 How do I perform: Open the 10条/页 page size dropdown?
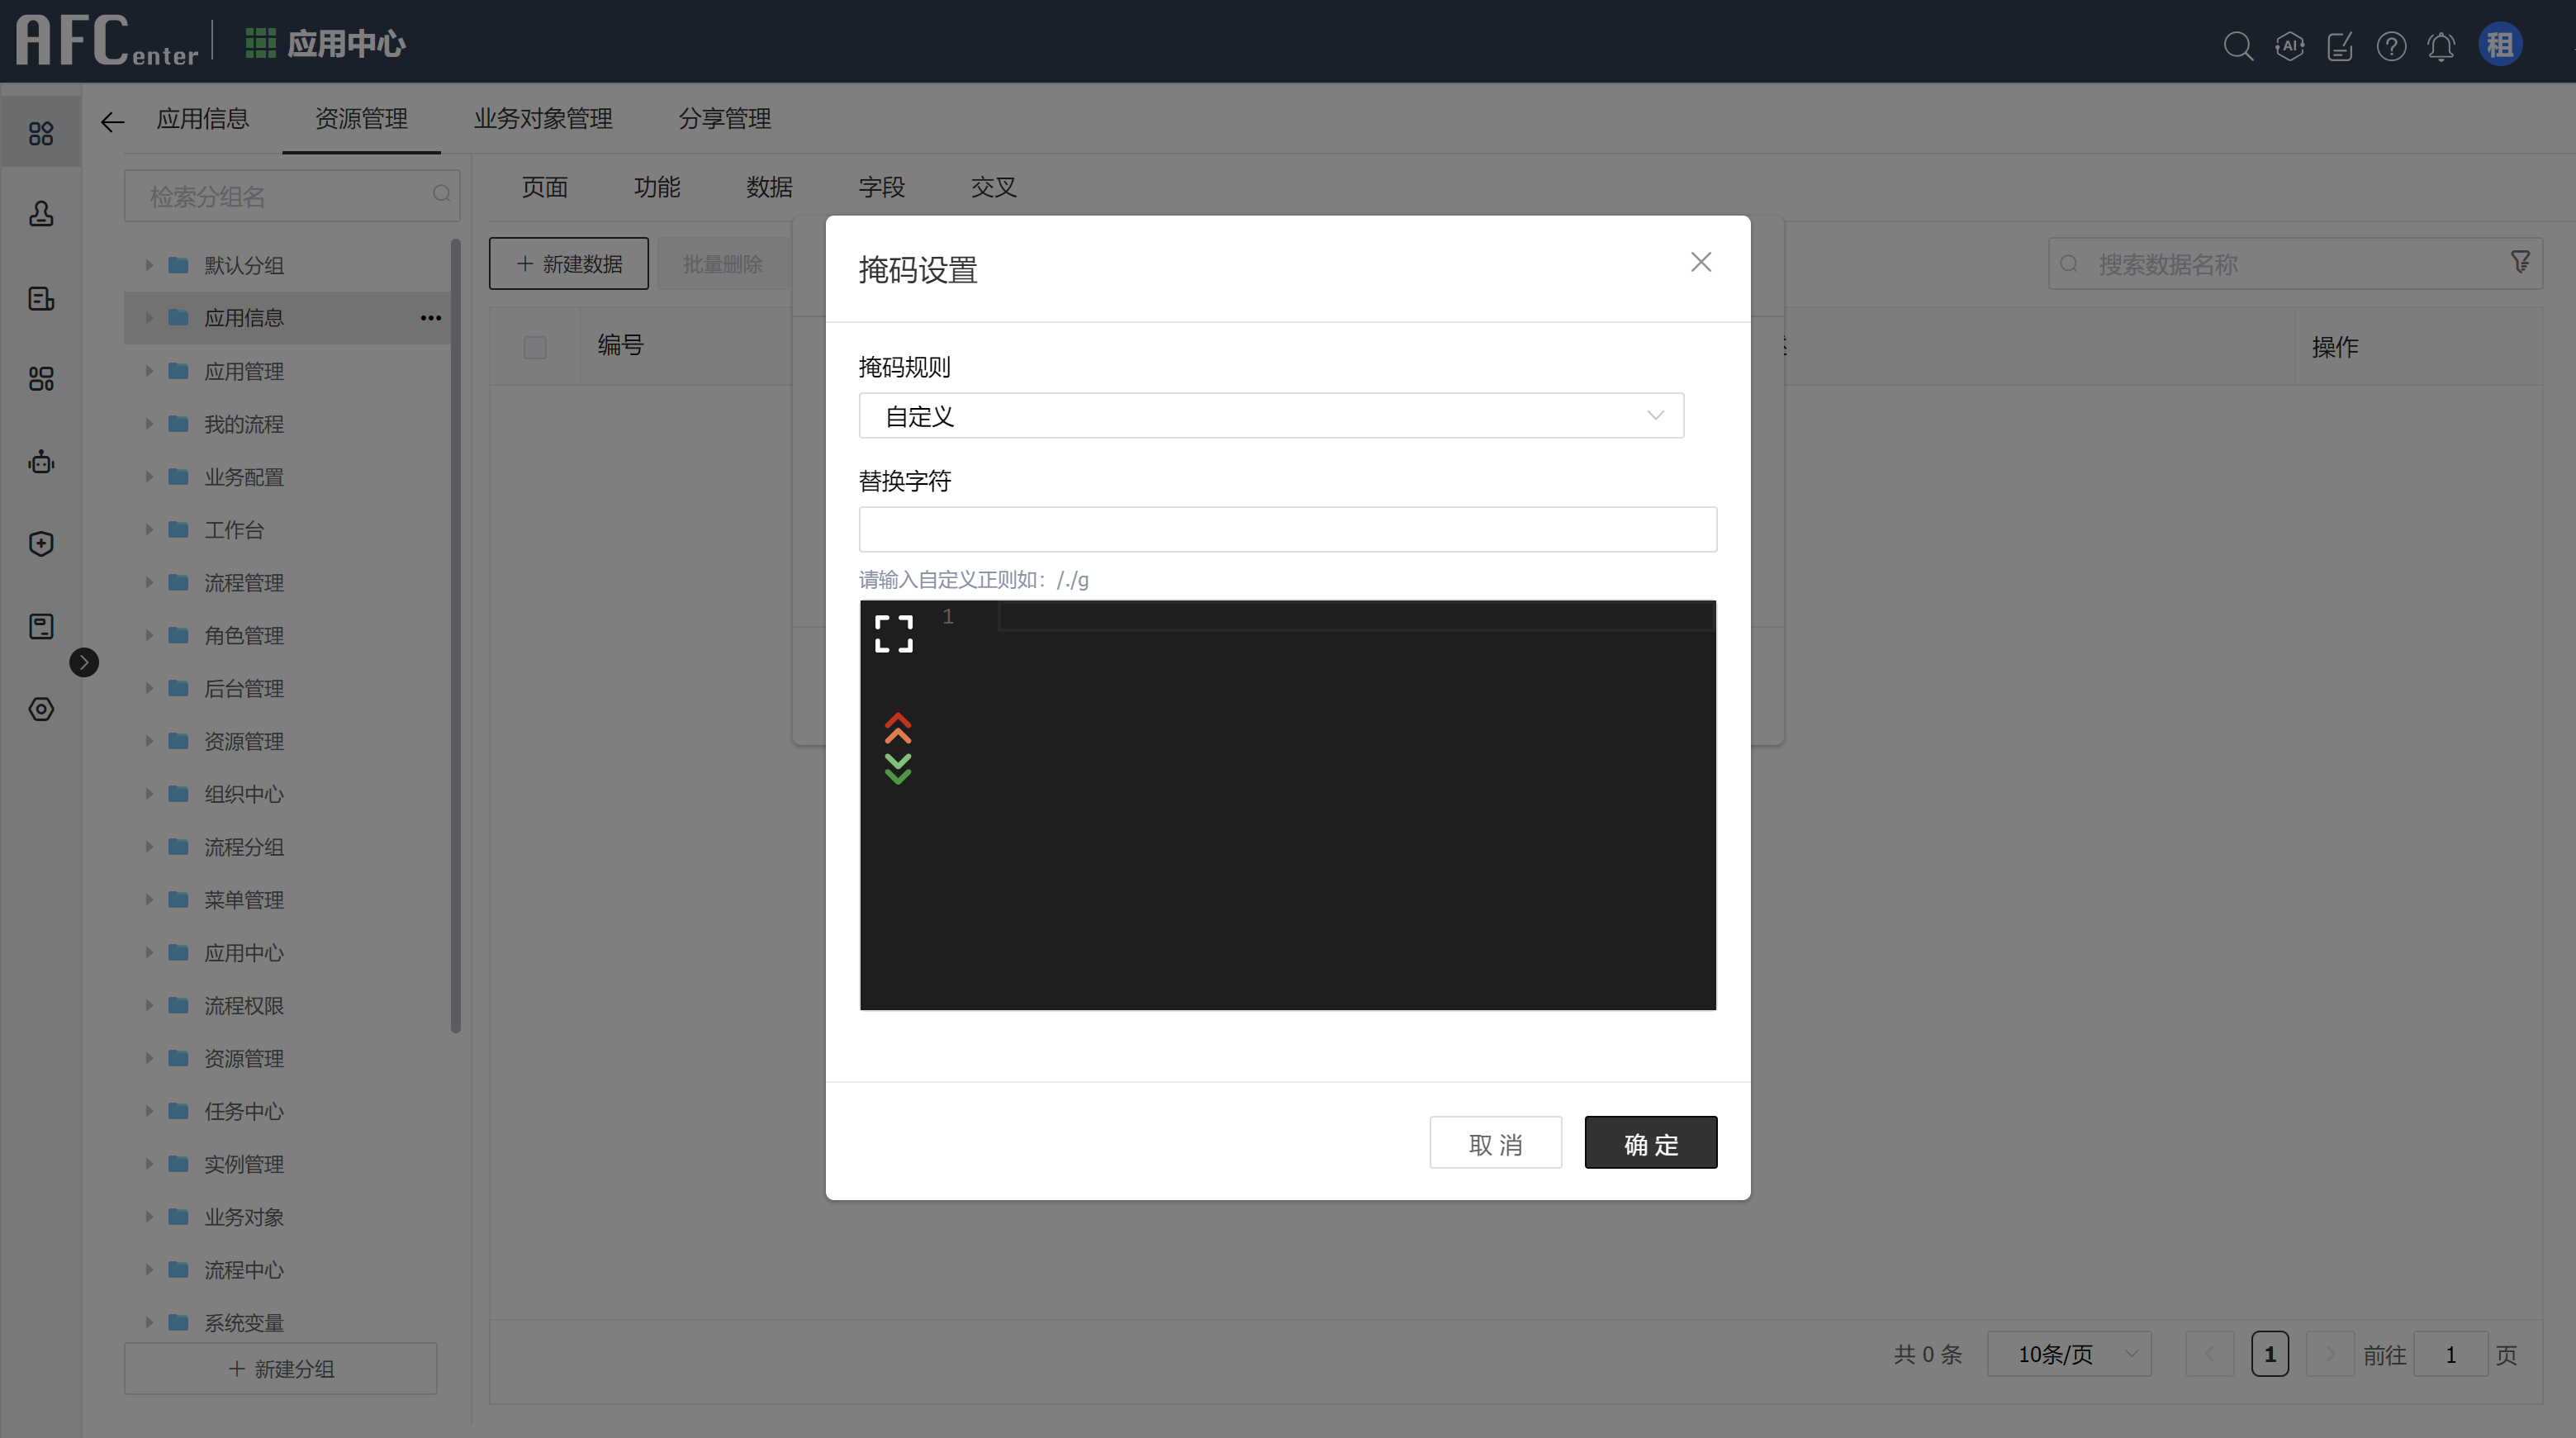pyautogui.click(x=2069, y=1353)
